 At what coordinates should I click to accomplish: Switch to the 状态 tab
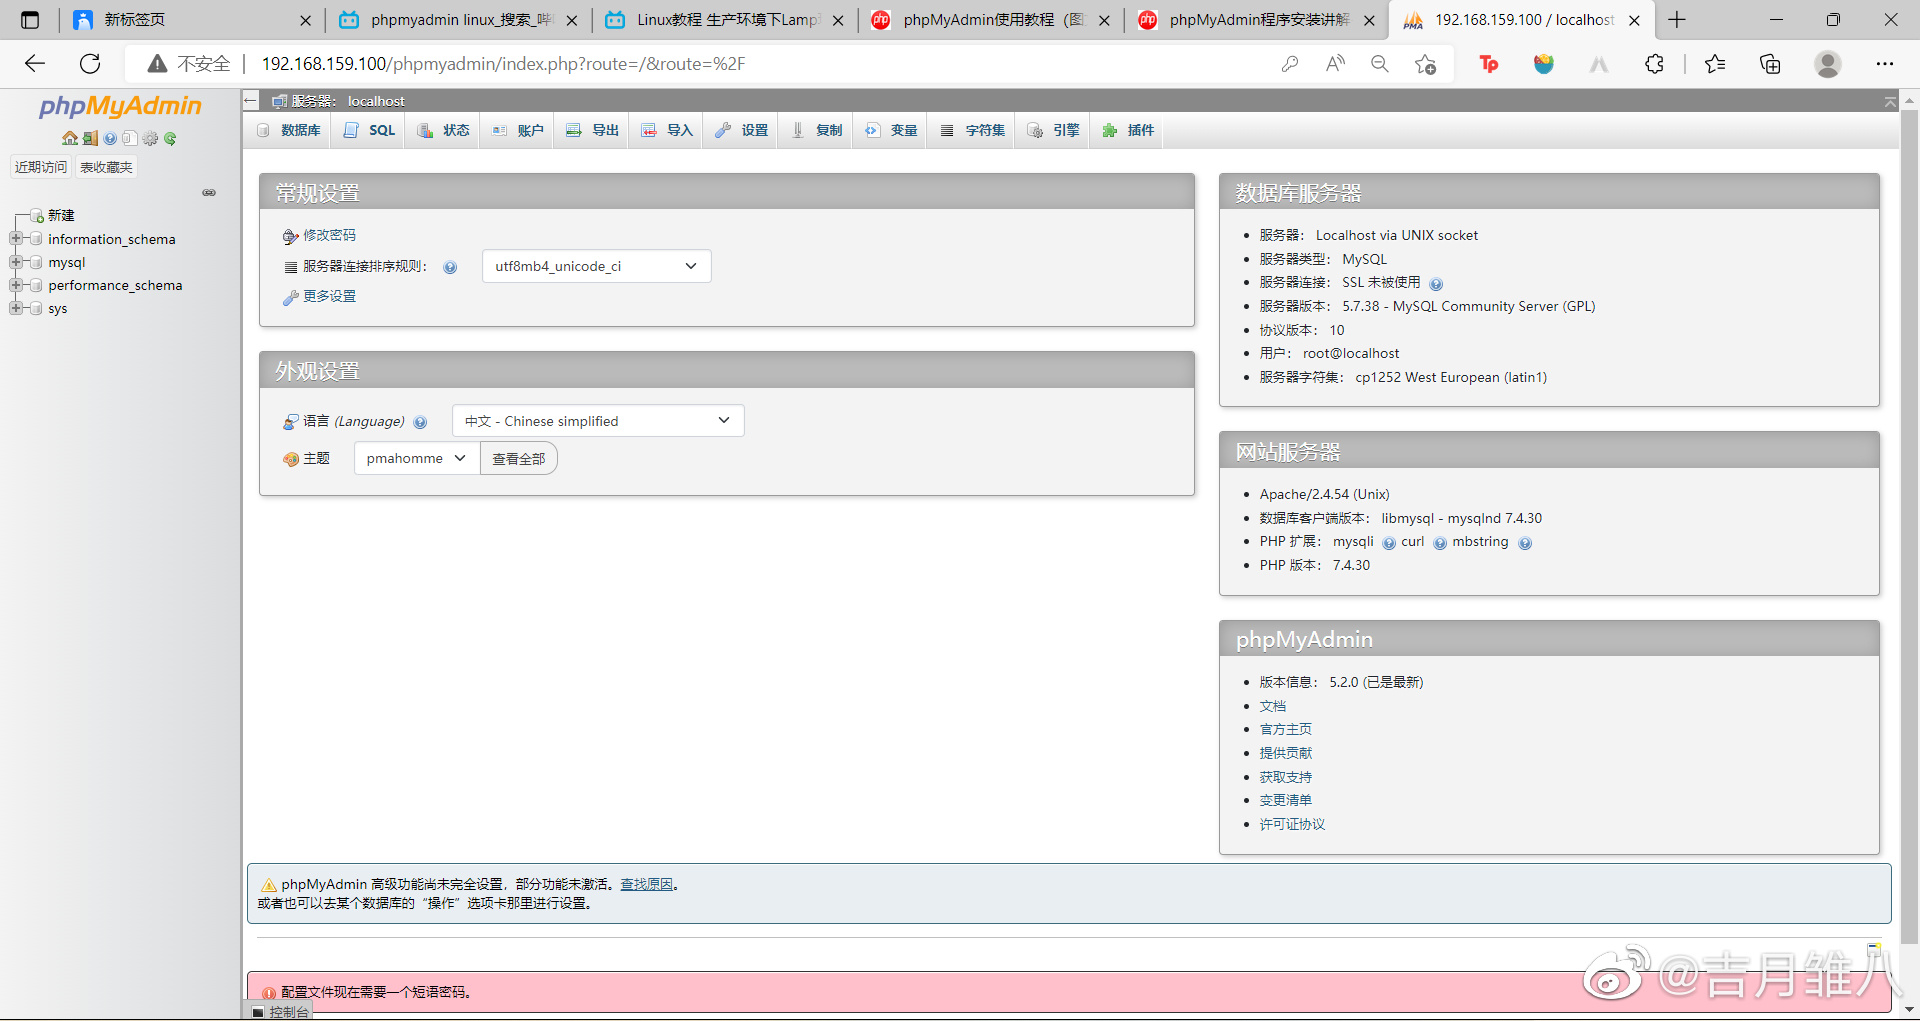pyautogui.click(x=444, y=130)
